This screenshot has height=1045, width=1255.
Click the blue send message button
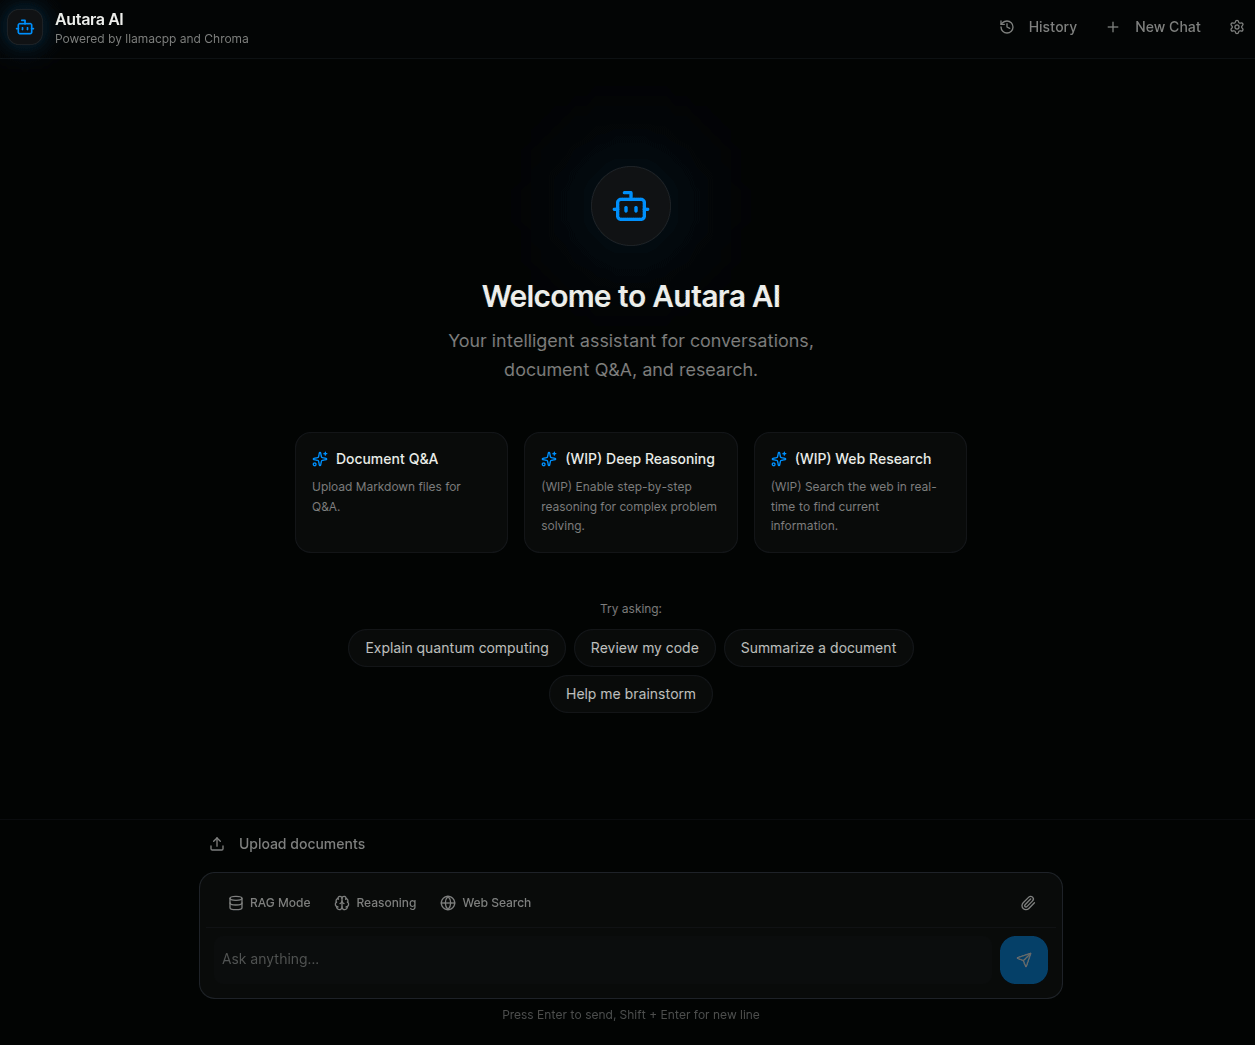(x=1024, y=960)
